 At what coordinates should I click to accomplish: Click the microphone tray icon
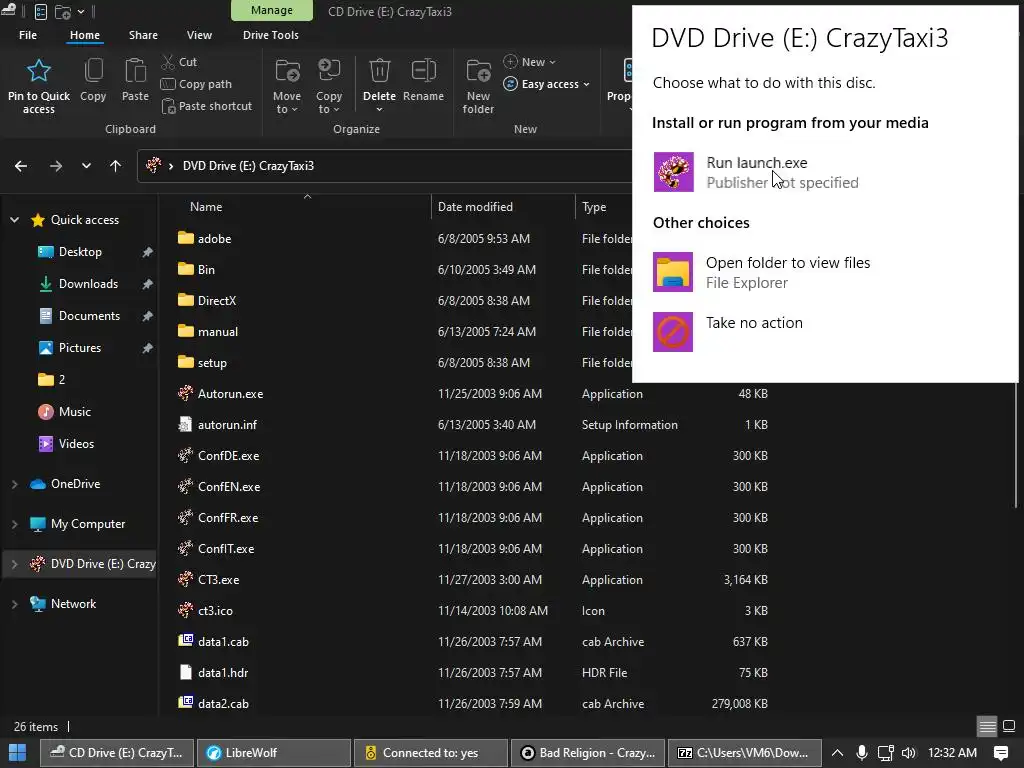coord(861,753)
